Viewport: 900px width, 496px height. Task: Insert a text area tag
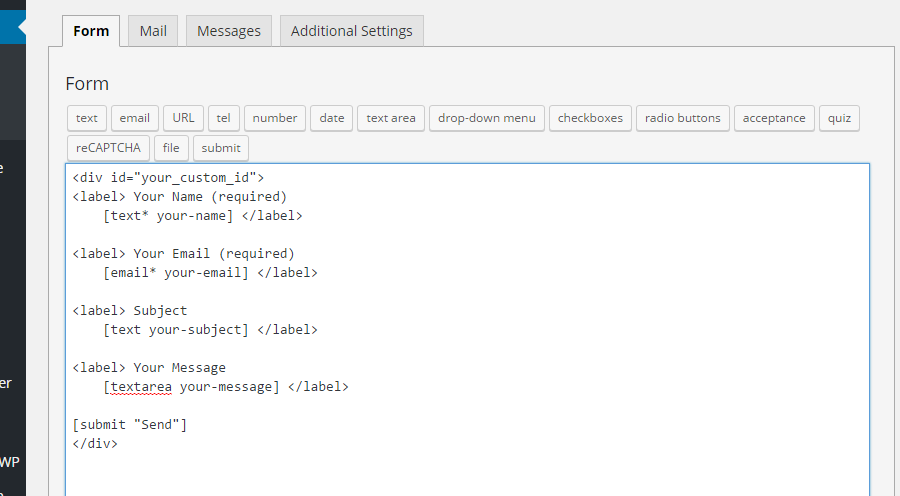391,118
